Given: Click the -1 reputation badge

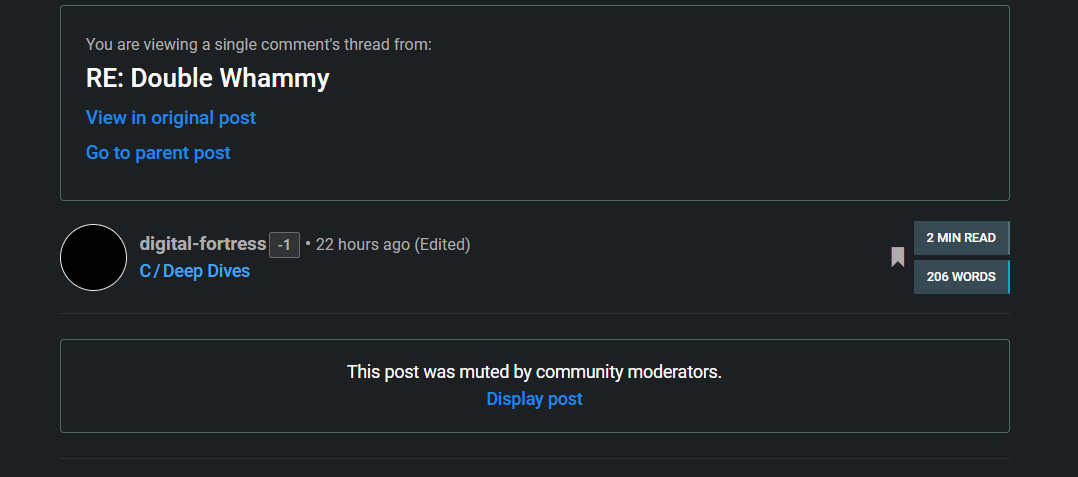Looking at the screenshot, I should (284, 245).
